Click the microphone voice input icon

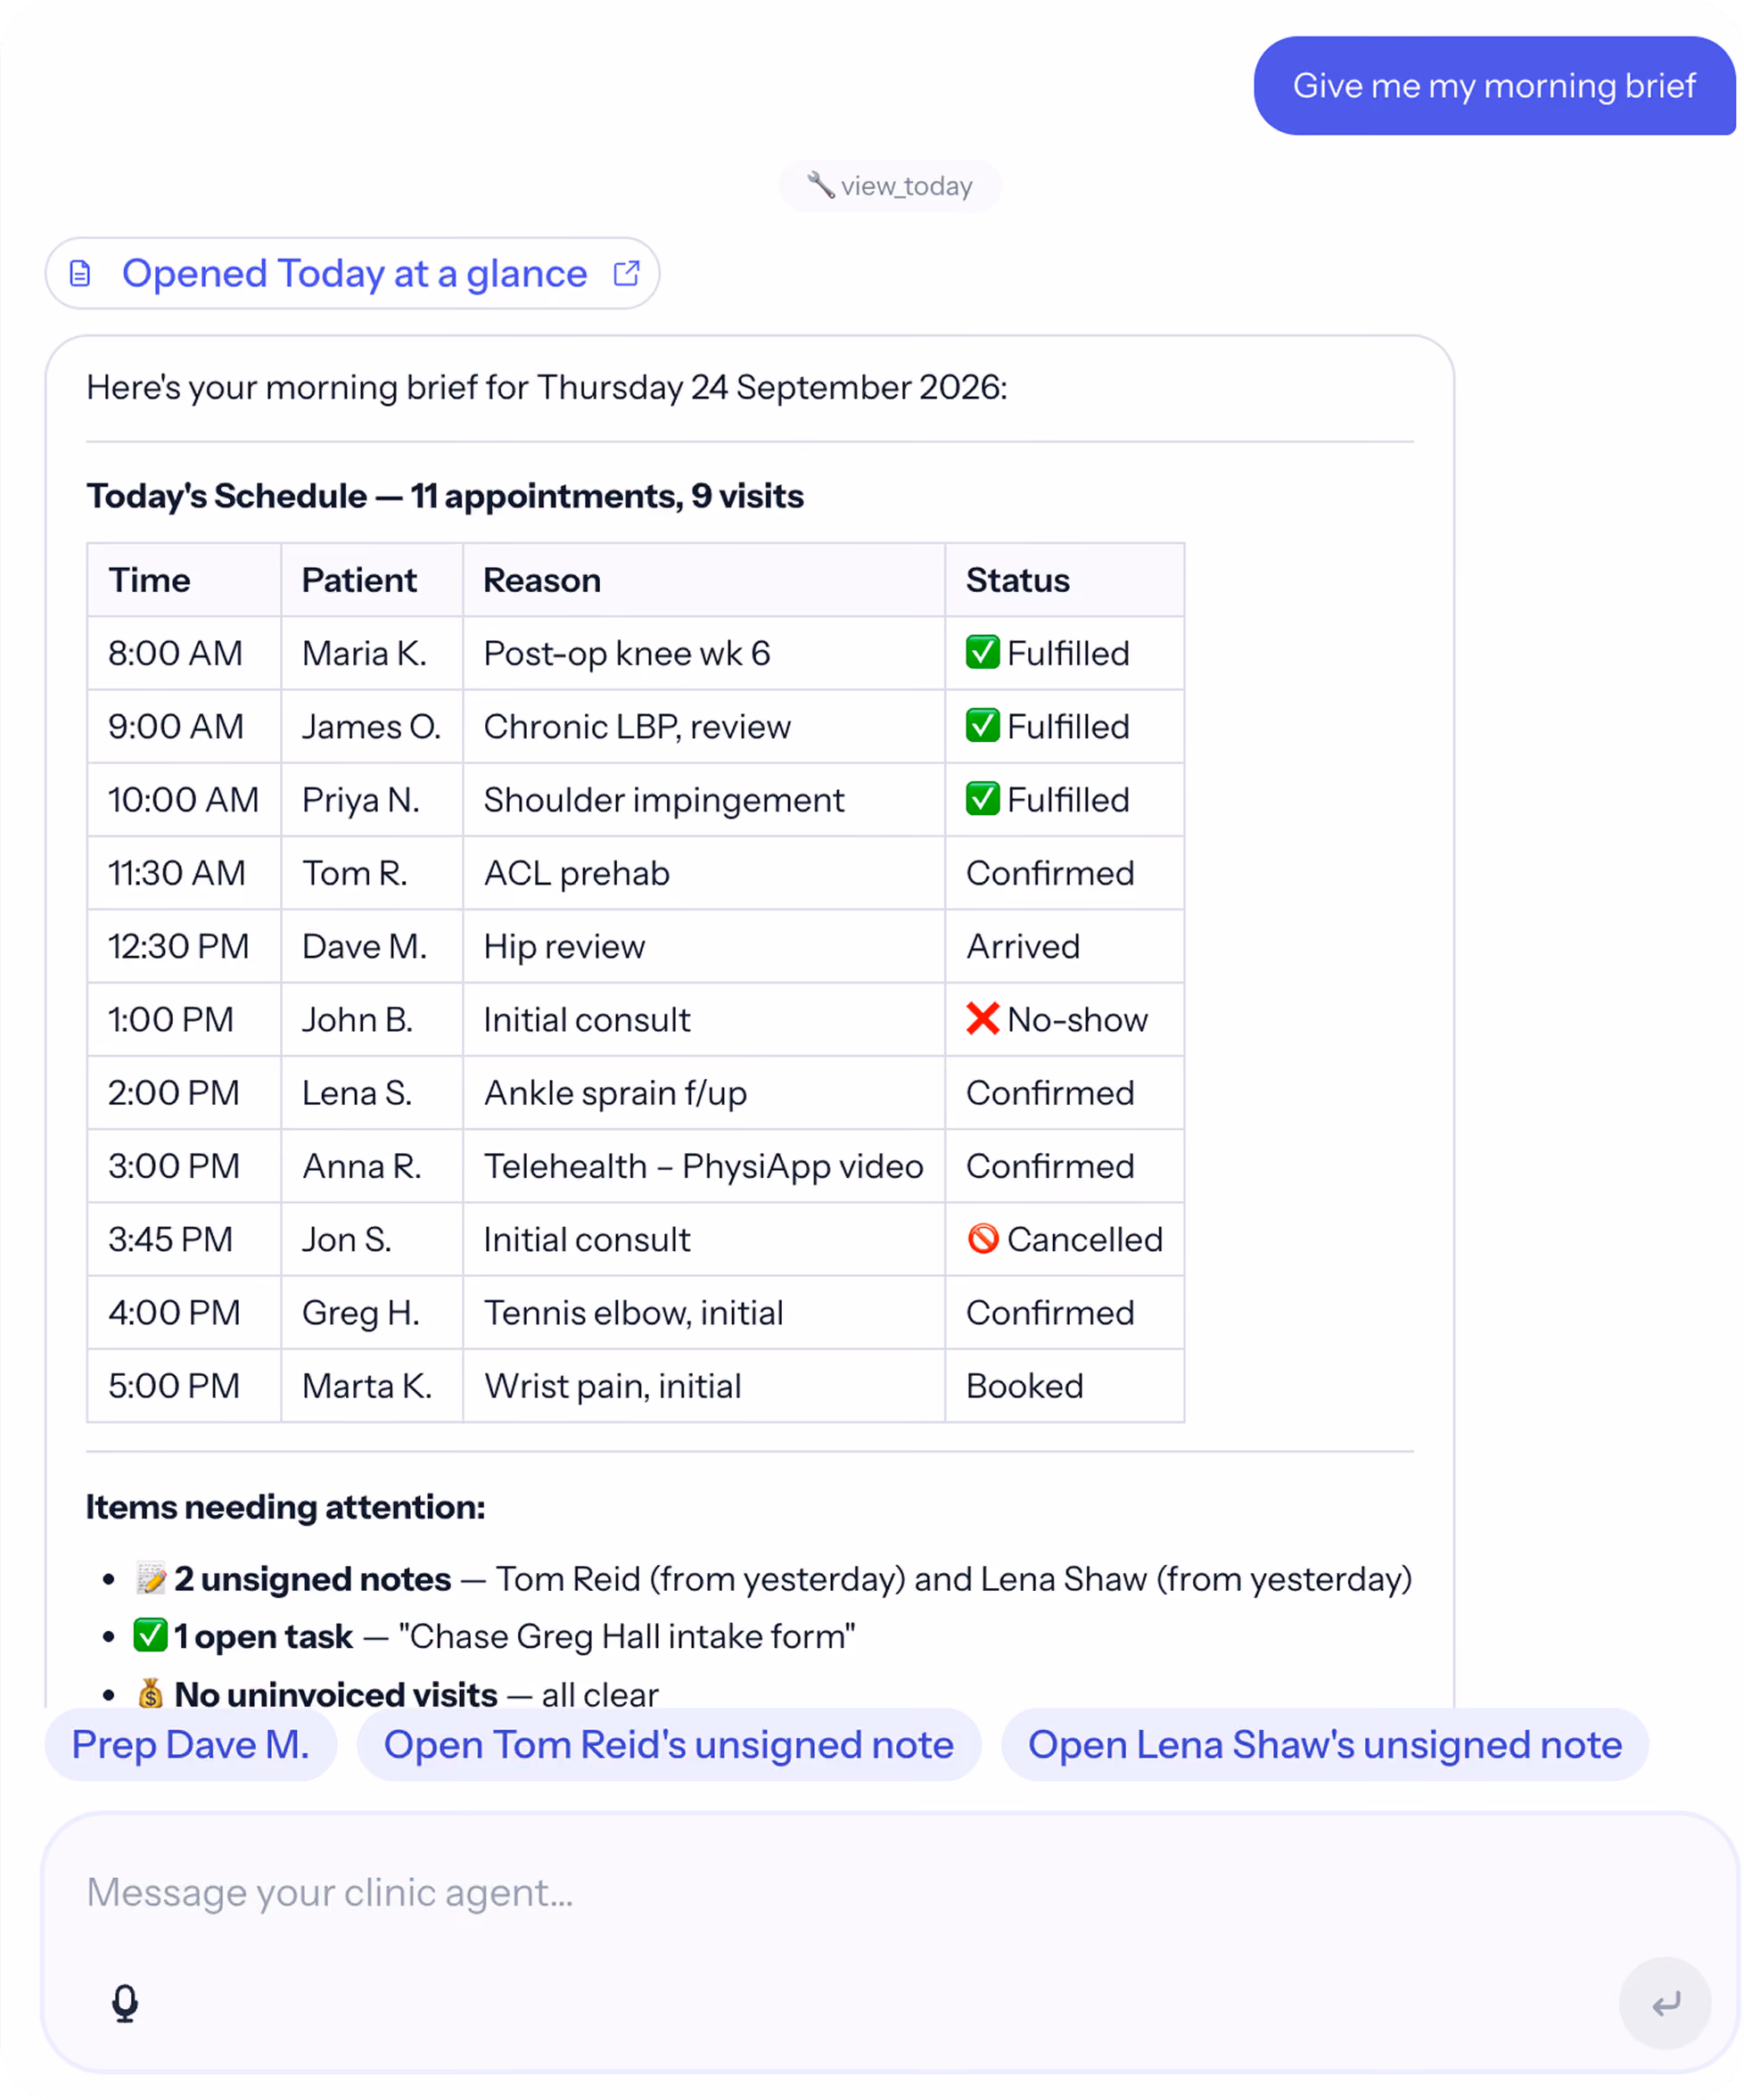(125, 2003)
